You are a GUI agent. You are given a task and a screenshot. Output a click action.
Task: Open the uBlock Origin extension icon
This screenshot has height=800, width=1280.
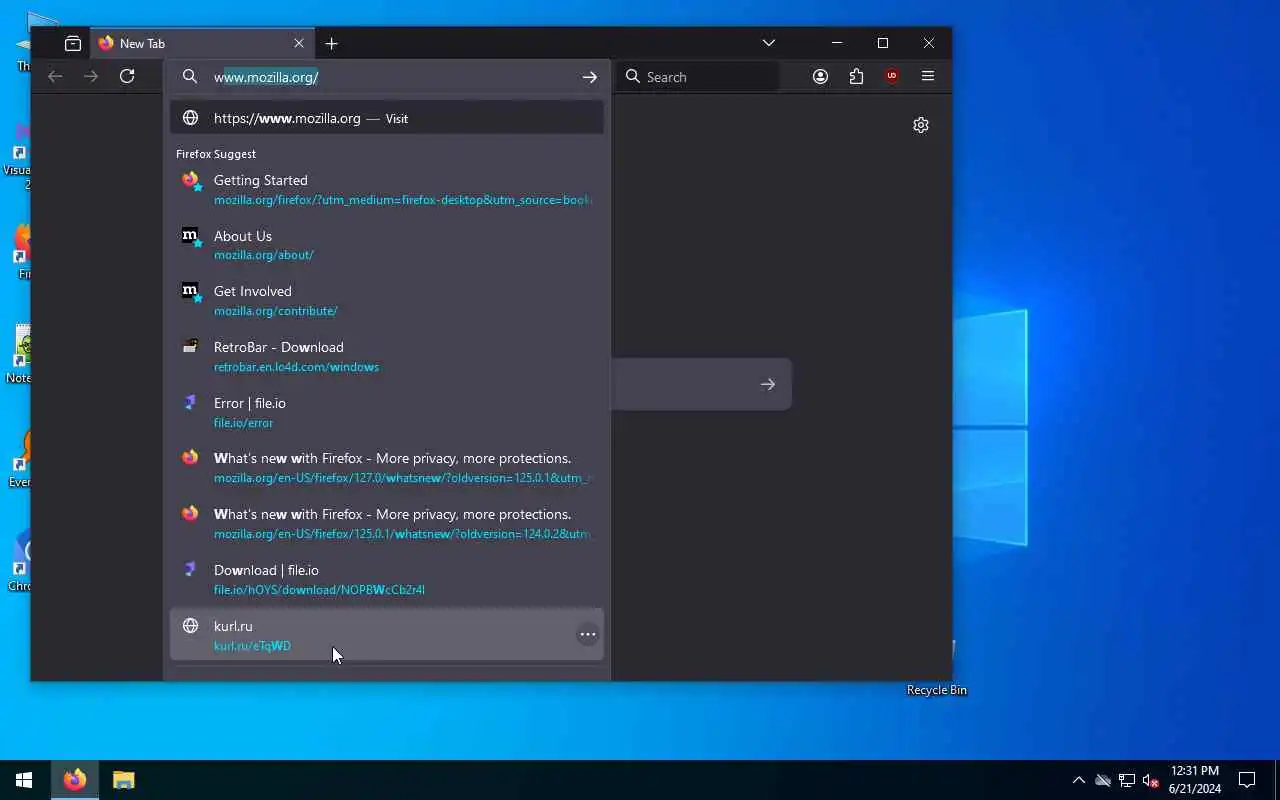pos(892,76)
